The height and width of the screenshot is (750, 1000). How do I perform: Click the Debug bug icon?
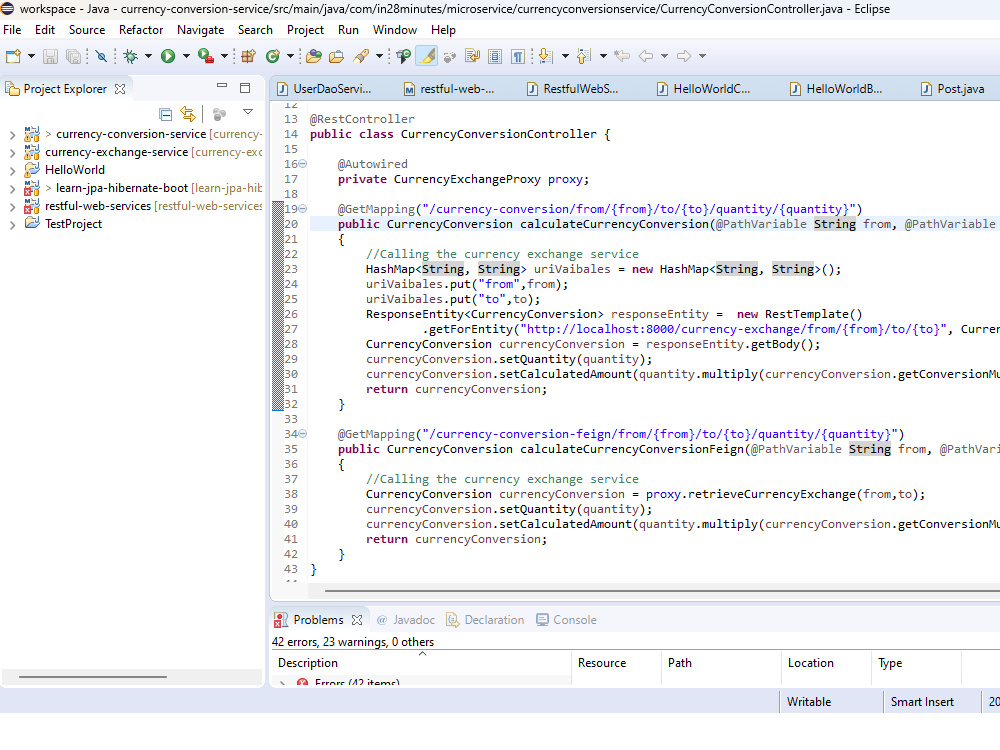tap(130, 56)
